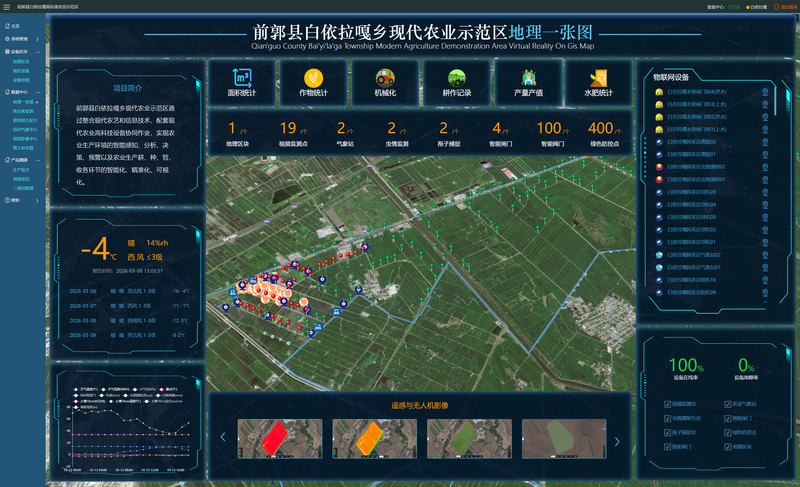Click the weather station 01 device icon
Viewport: 800px width, 487px height.
coord(659,267)
